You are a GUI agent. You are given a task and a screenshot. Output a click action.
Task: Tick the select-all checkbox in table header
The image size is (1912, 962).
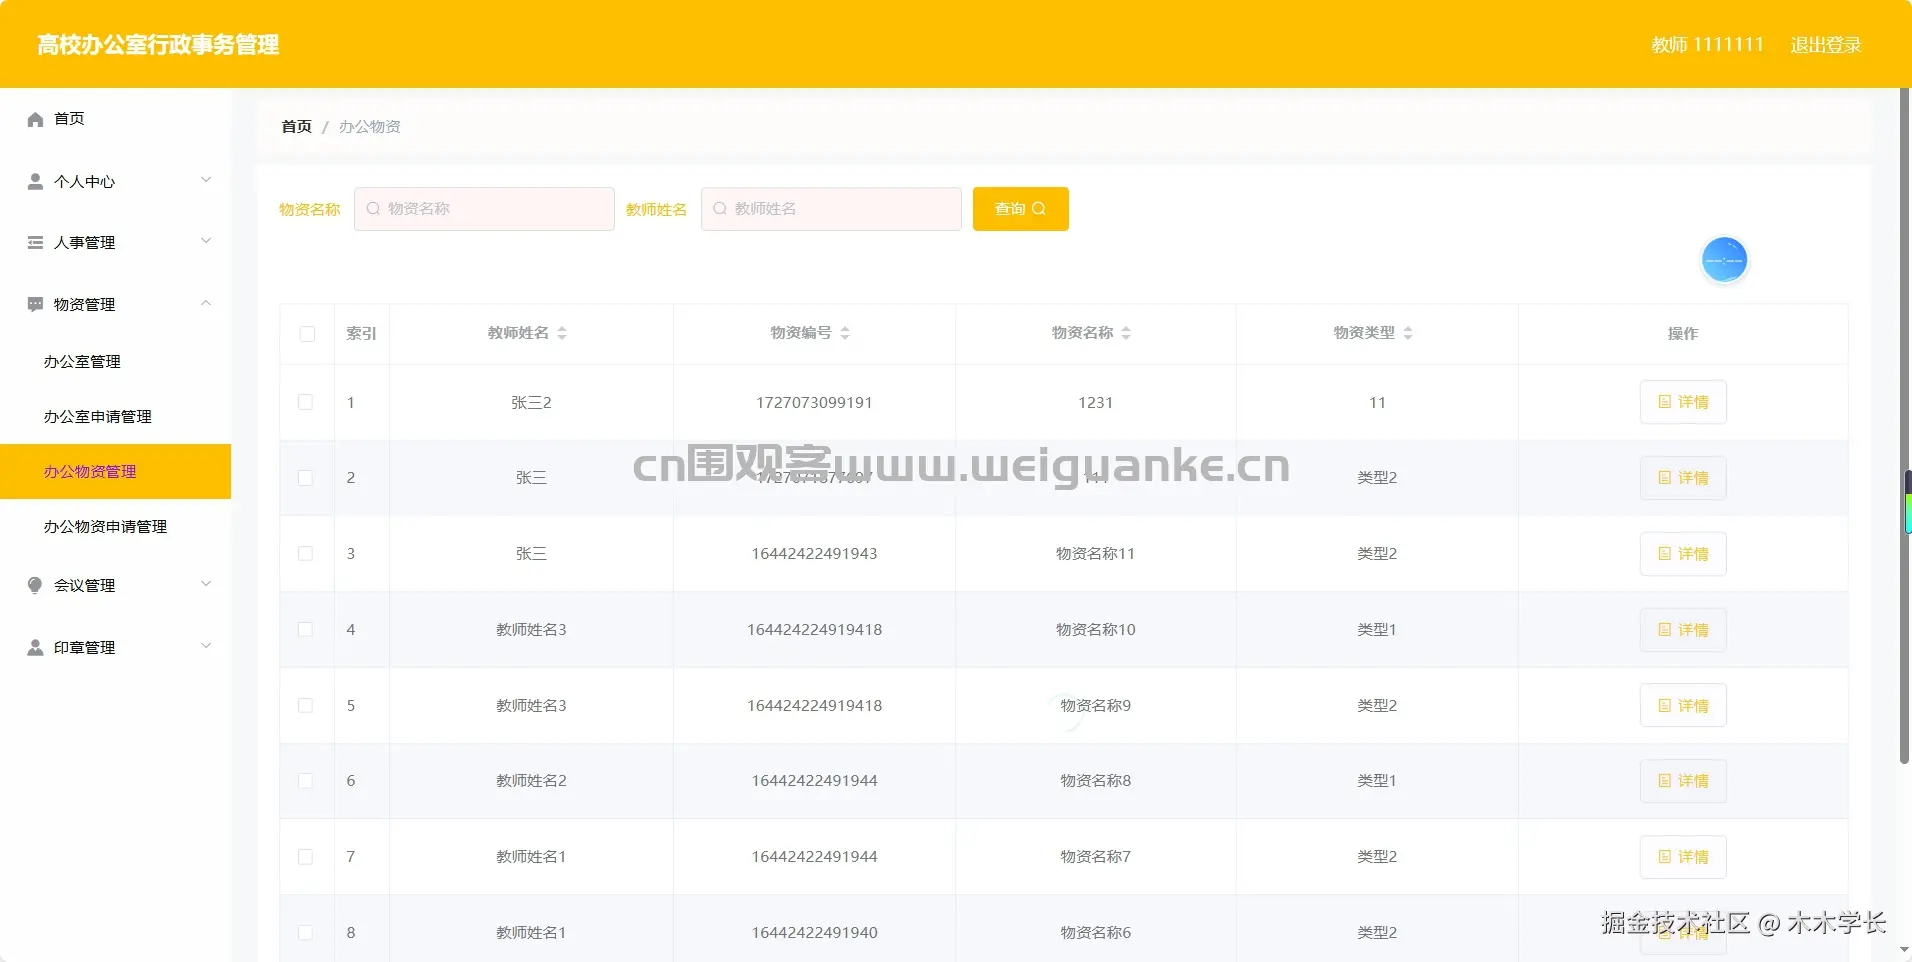307,334
